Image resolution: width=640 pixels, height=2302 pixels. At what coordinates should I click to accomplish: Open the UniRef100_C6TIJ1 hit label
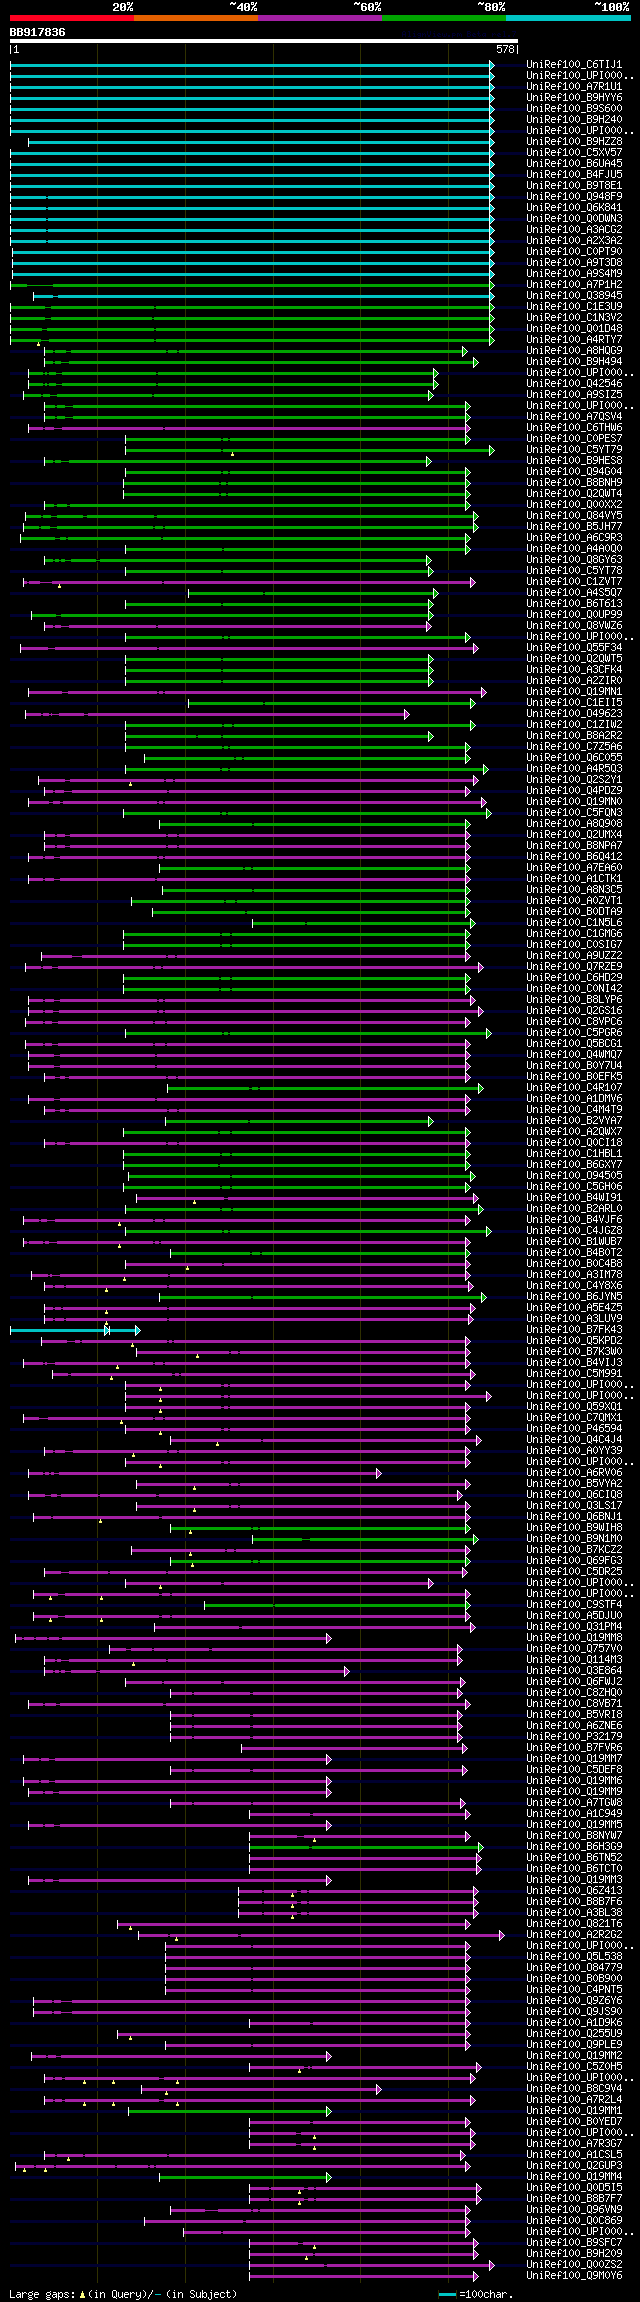click(x=574, y=65)
